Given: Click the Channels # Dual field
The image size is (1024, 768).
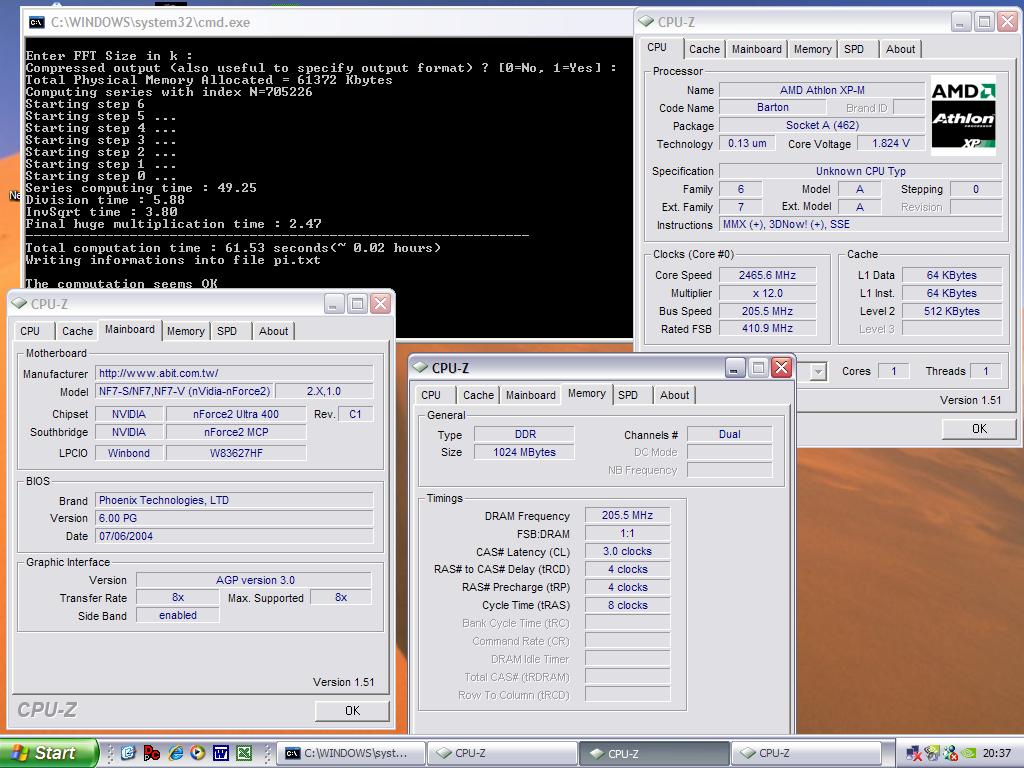Looking at the screenshot, I should (729, 434).
